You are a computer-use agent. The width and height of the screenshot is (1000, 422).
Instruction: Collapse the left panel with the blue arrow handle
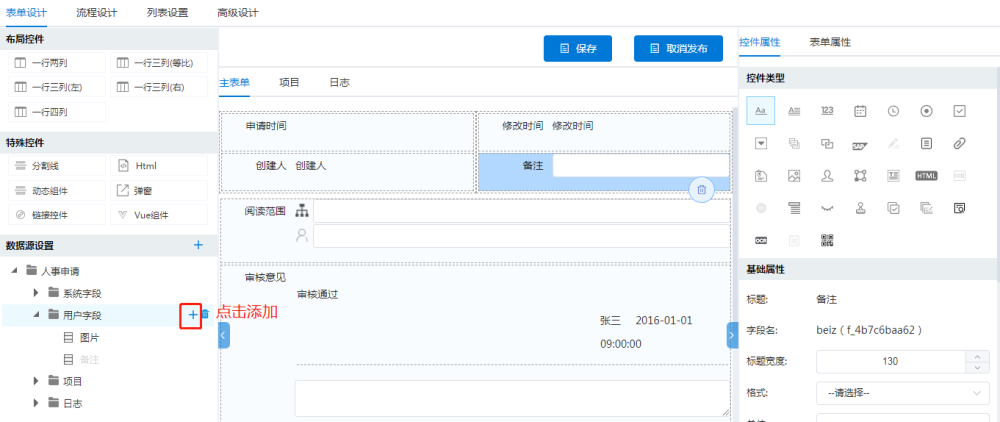click(x=224, y=336)
